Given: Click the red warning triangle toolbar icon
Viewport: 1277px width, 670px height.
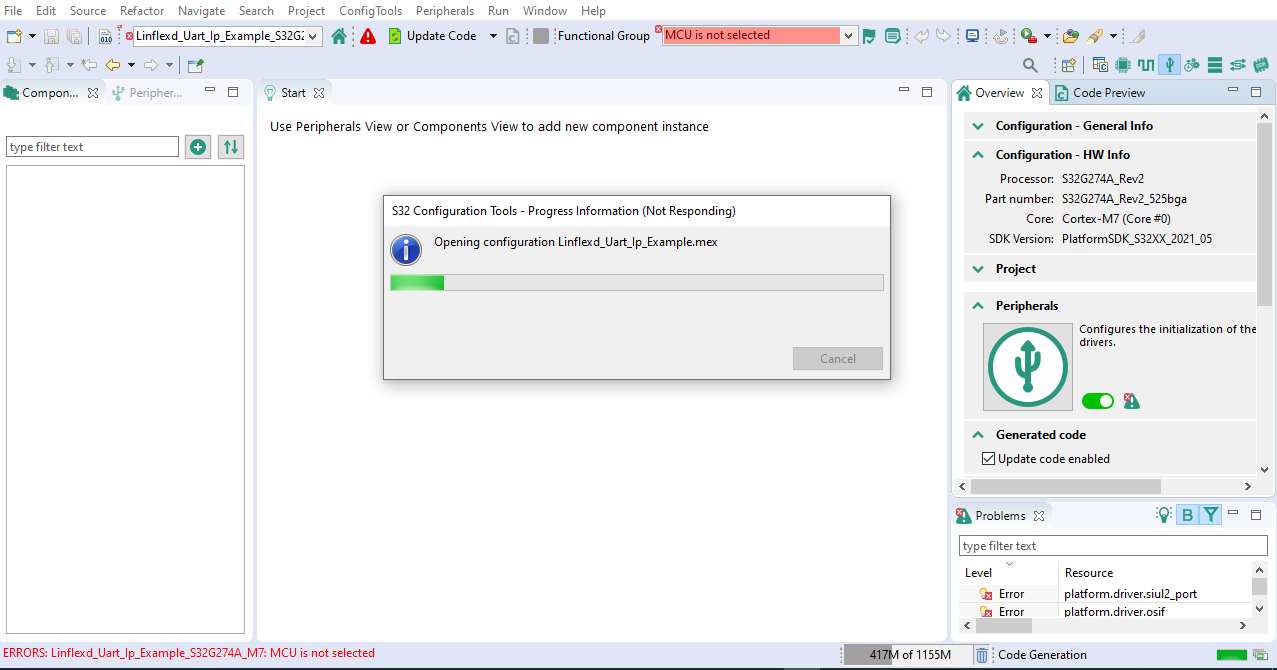Looking at the screenshot, I should (x=368, y=36).
